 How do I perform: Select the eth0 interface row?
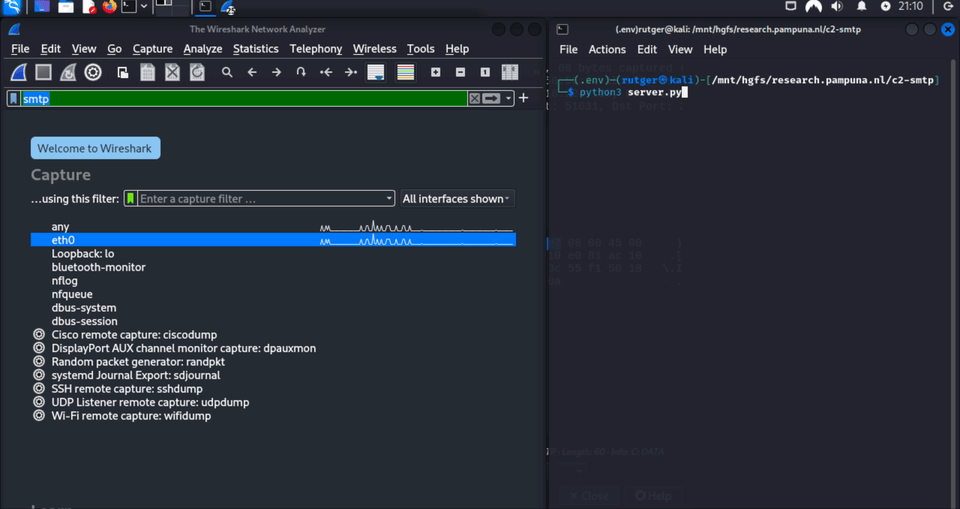[x=273, y=240]
